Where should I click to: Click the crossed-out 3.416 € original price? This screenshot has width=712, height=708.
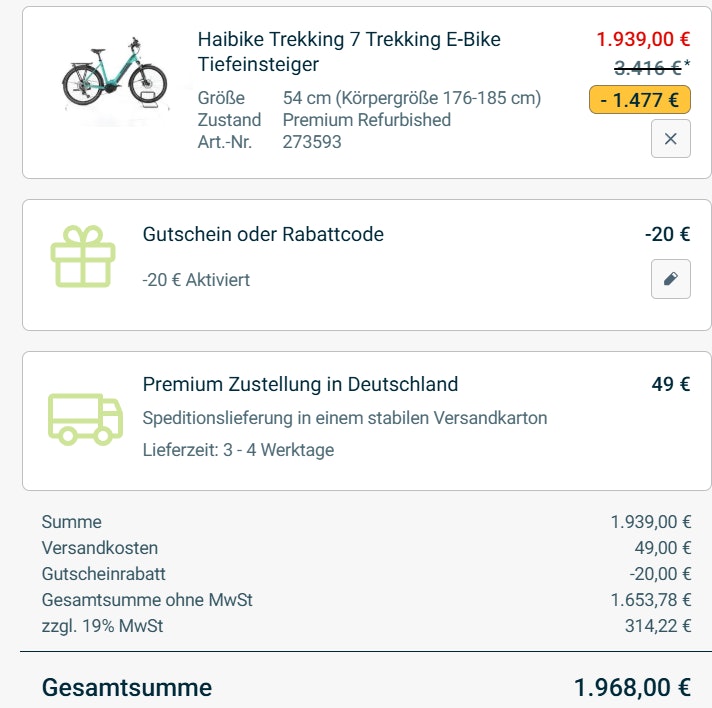click(x=647, y=68)
